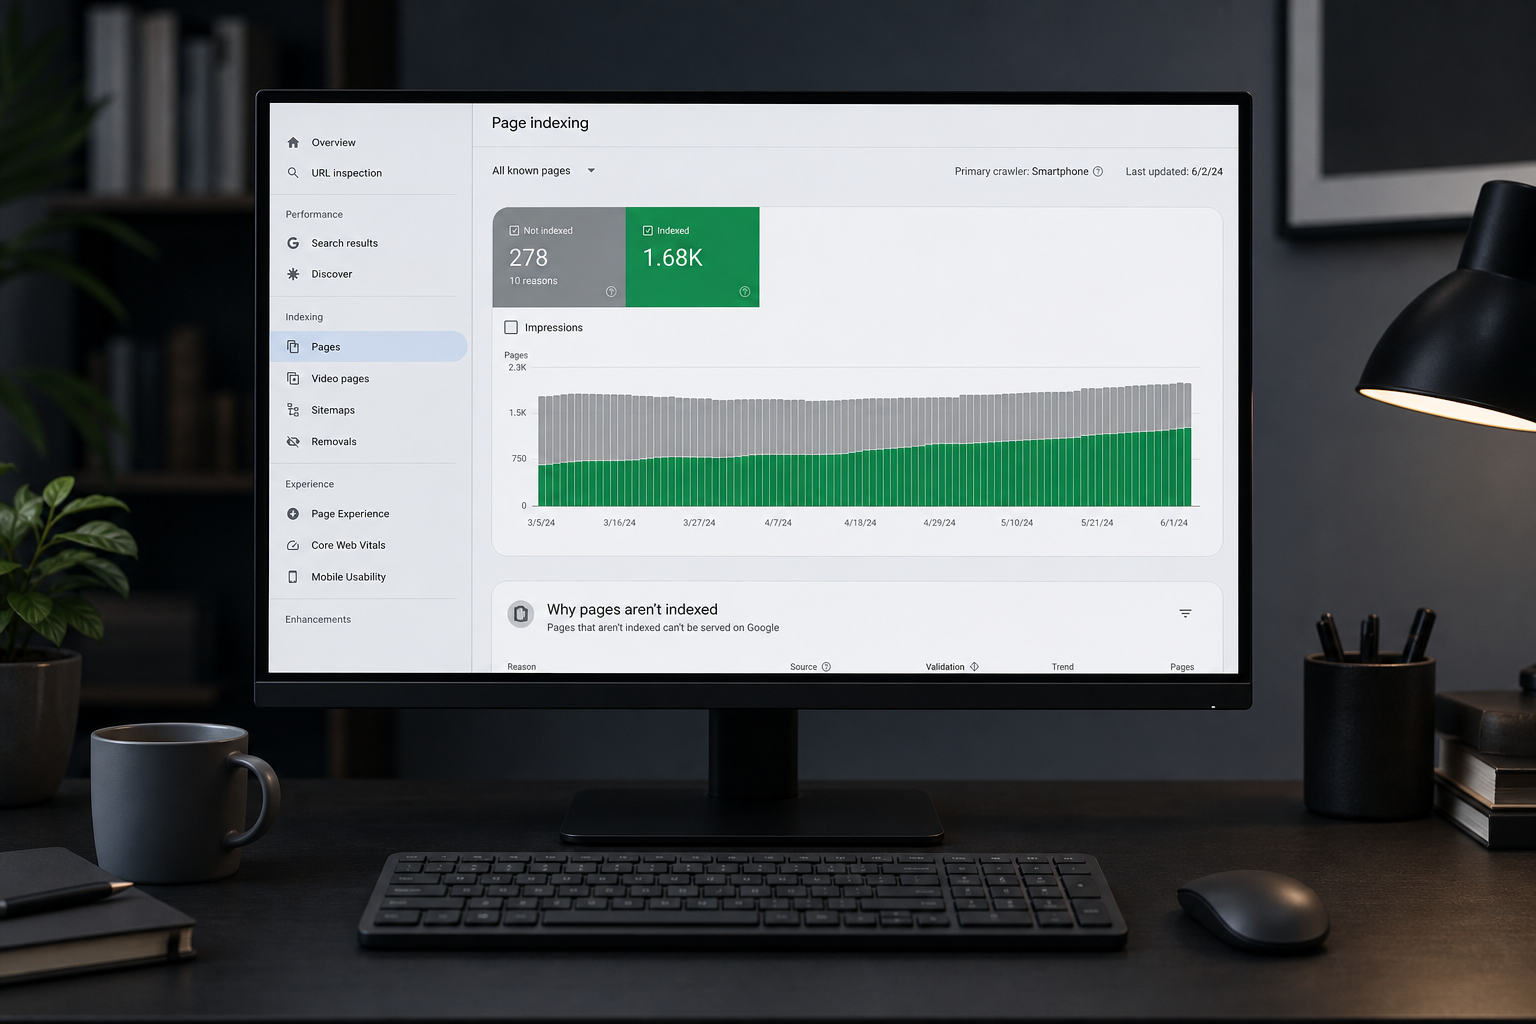Screen dimensions: 1536x1024
Task: Click the clipboard icon beside Why pages aren't indexed
Action: pyautogui.click(x=521, y=614)
